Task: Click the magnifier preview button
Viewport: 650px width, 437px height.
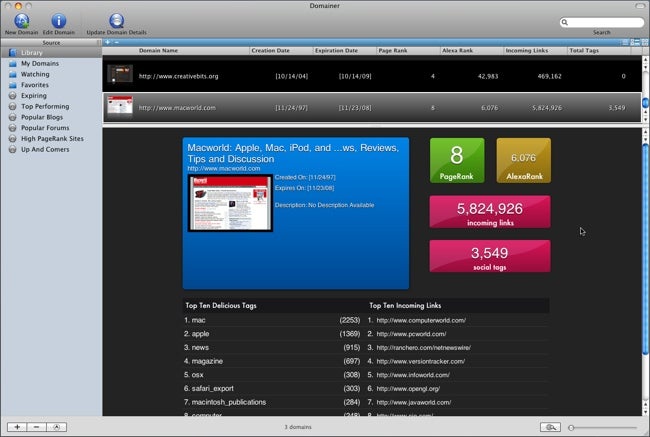Action: [x=551, y=427]
